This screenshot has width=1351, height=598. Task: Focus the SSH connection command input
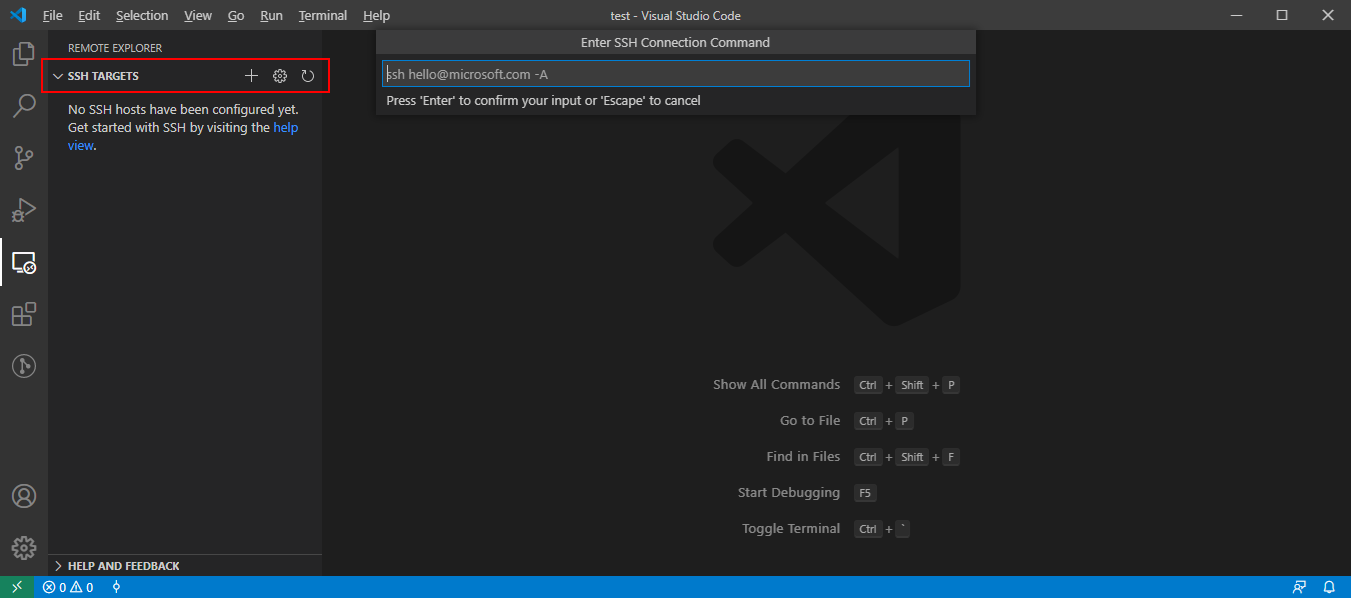pos(676,74)
